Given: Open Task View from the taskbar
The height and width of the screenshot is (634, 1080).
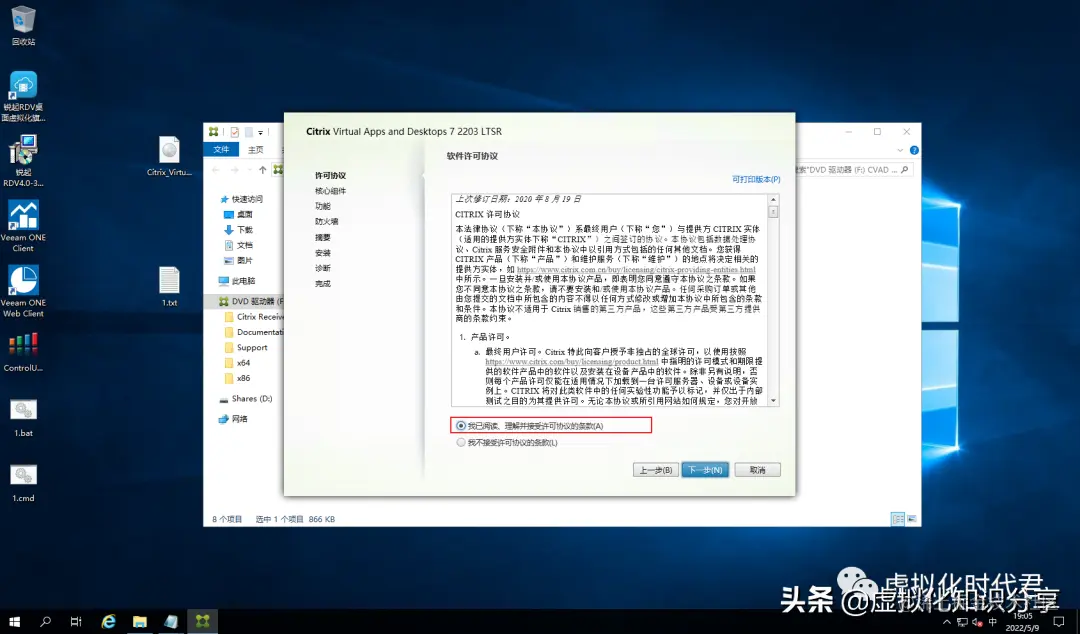Looking at the screenshot, I should tap(75, 620).
